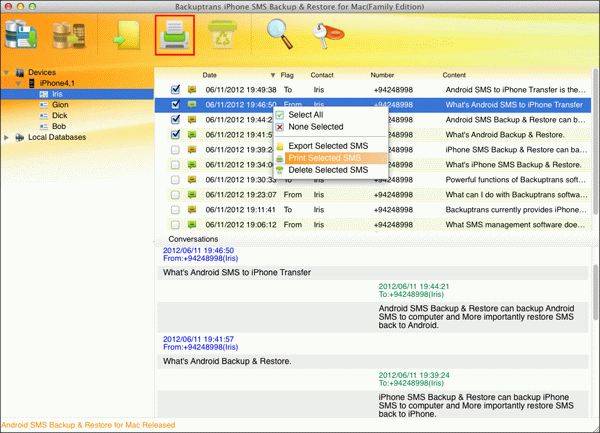
Task: Sort by the Contact column header
Action: click(322, 75)
